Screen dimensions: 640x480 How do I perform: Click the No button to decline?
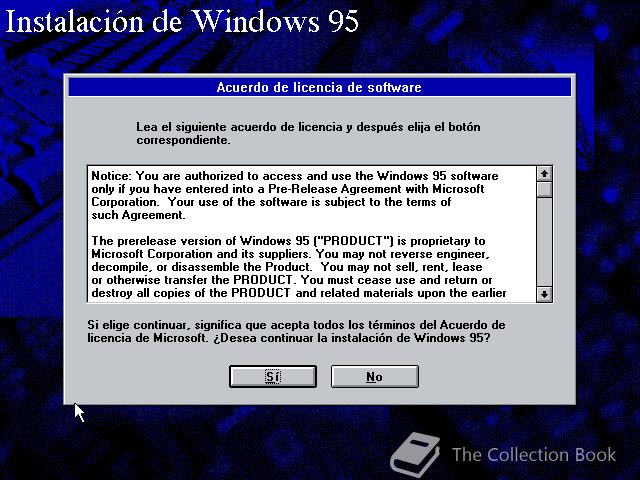(x=374, y=376)
